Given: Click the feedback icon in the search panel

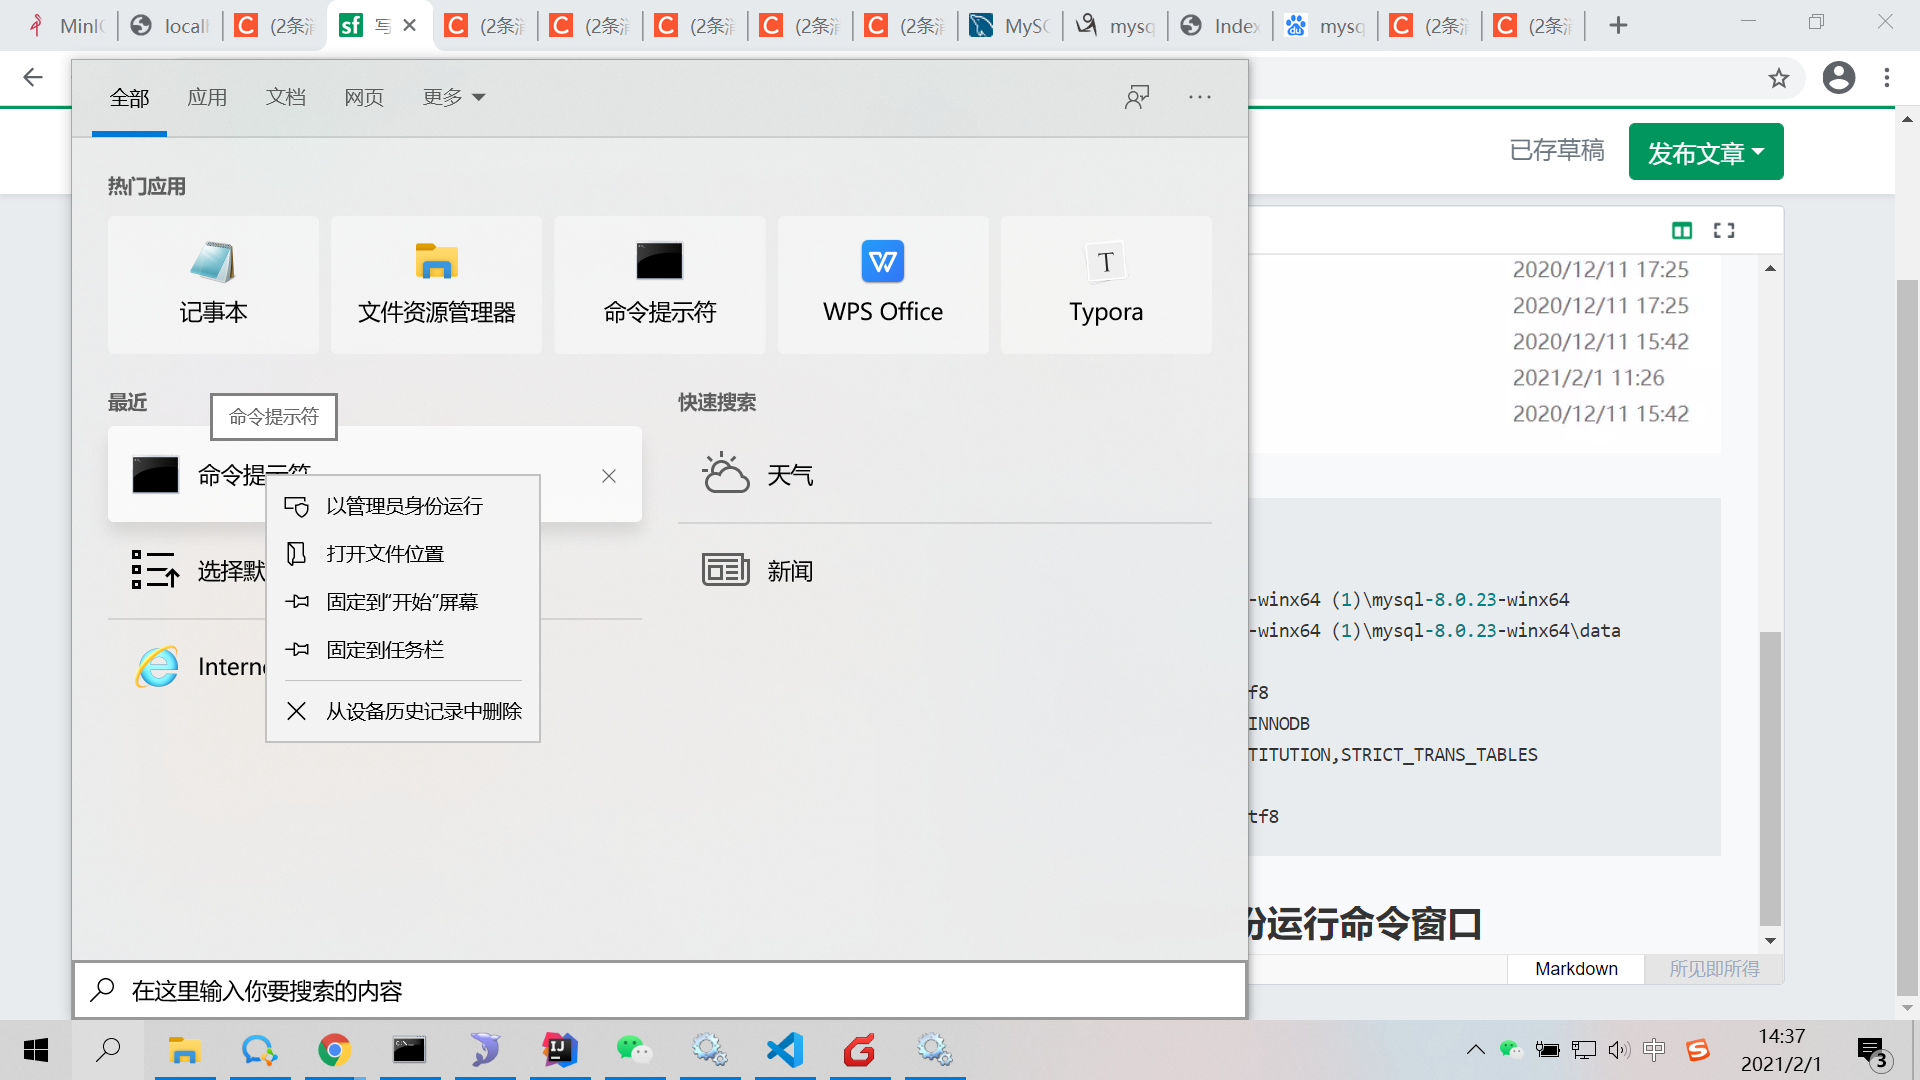Looking at the screenshot, I should [1137, 97].
